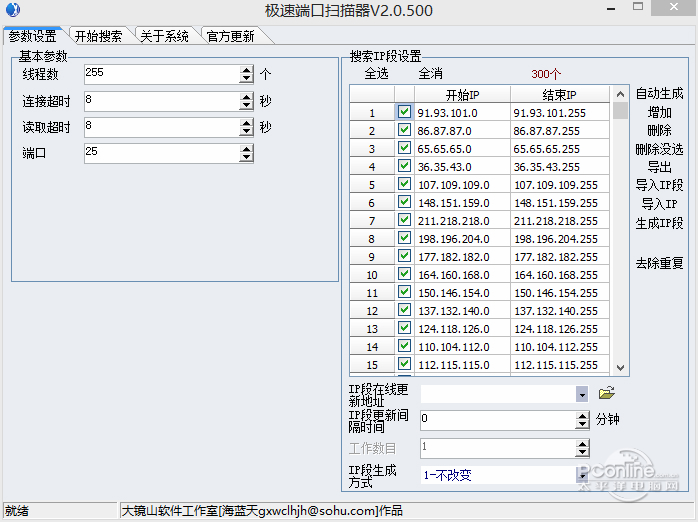Select row number 6 header
This screenshot has width=698, height=522.
tap(372, 203)
